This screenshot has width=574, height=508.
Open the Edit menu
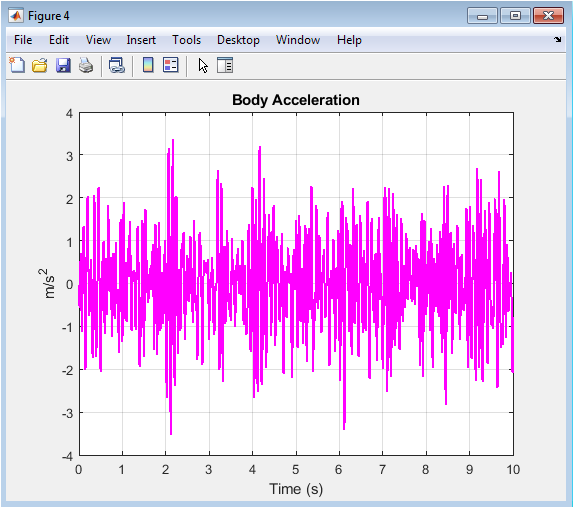tap(59, 40)
